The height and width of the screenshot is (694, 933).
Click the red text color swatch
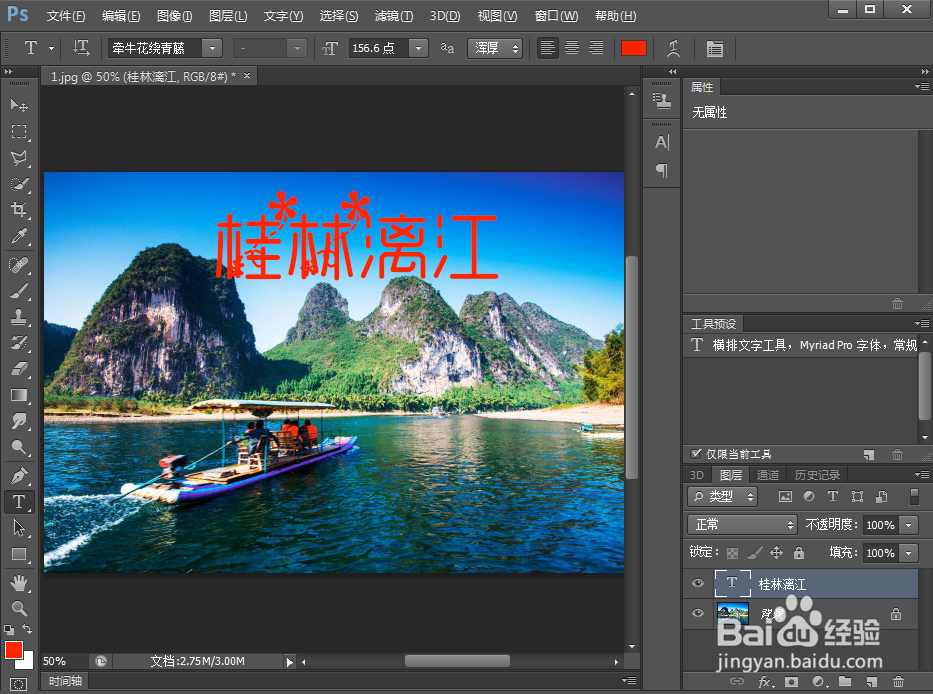[x=633, y=47]
